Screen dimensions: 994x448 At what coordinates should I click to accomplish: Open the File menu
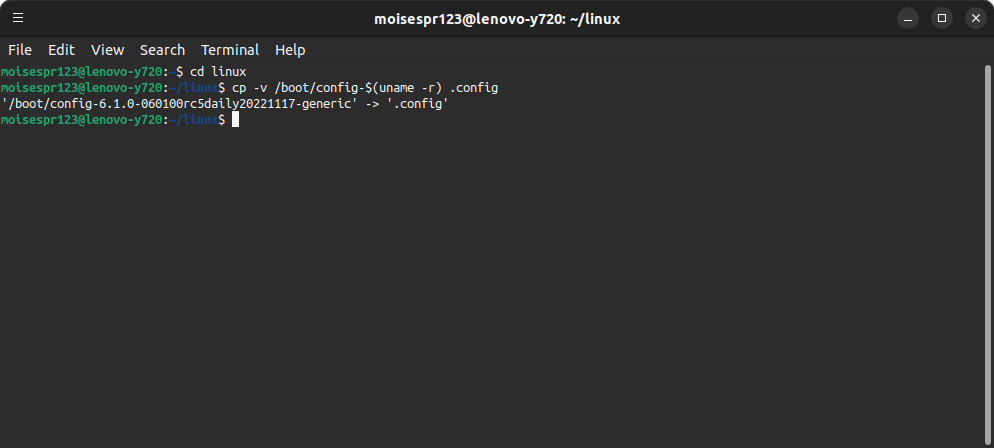(20, 50)
